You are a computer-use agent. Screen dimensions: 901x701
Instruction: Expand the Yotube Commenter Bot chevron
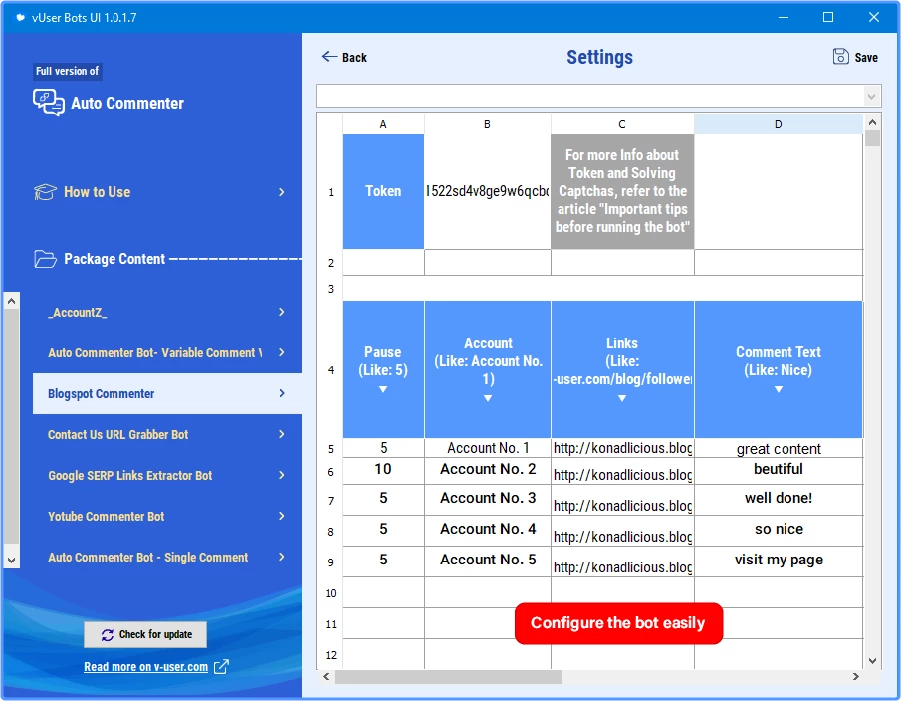pyautogui.click(x=282, y=516)
